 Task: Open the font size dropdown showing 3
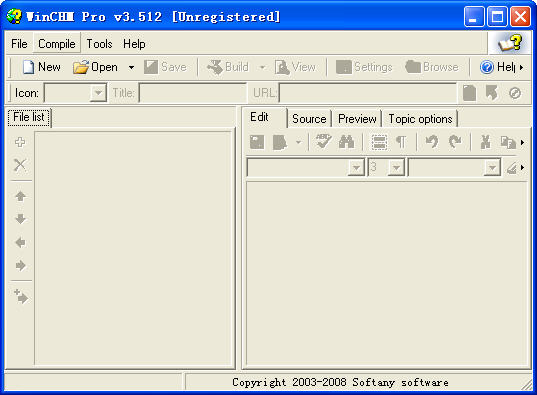coord(396,168)
